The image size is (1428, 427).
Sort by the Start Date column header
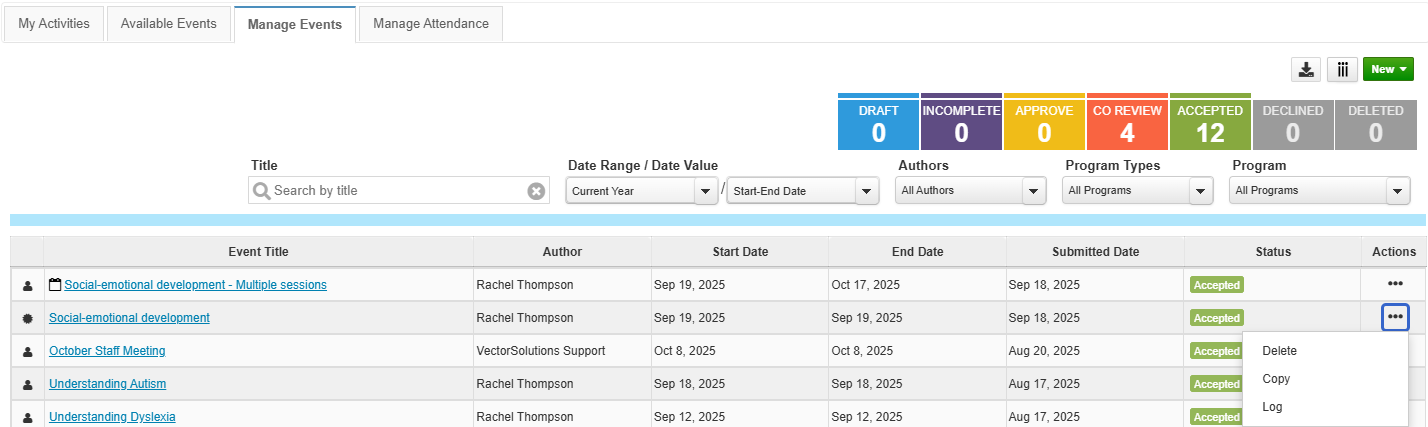(740, 252)
